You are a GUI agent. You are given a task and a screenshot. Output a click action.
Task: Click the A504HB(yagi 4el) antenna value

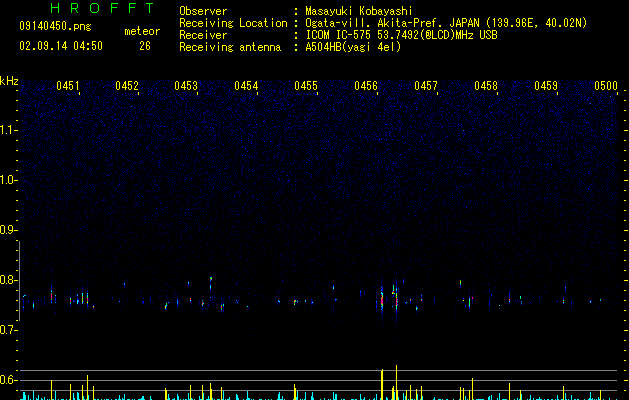(x=353, y=47)
